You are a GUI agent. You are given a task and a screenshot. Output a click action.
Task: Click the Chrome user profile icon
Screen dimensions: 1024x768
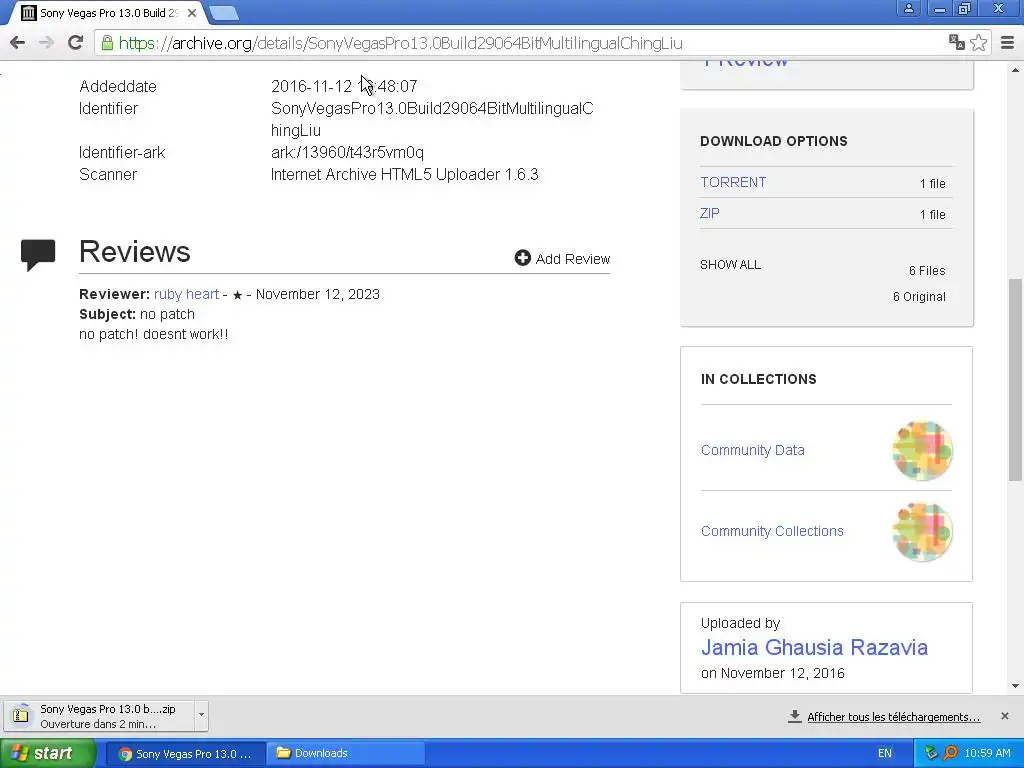(x=908, y=8)
